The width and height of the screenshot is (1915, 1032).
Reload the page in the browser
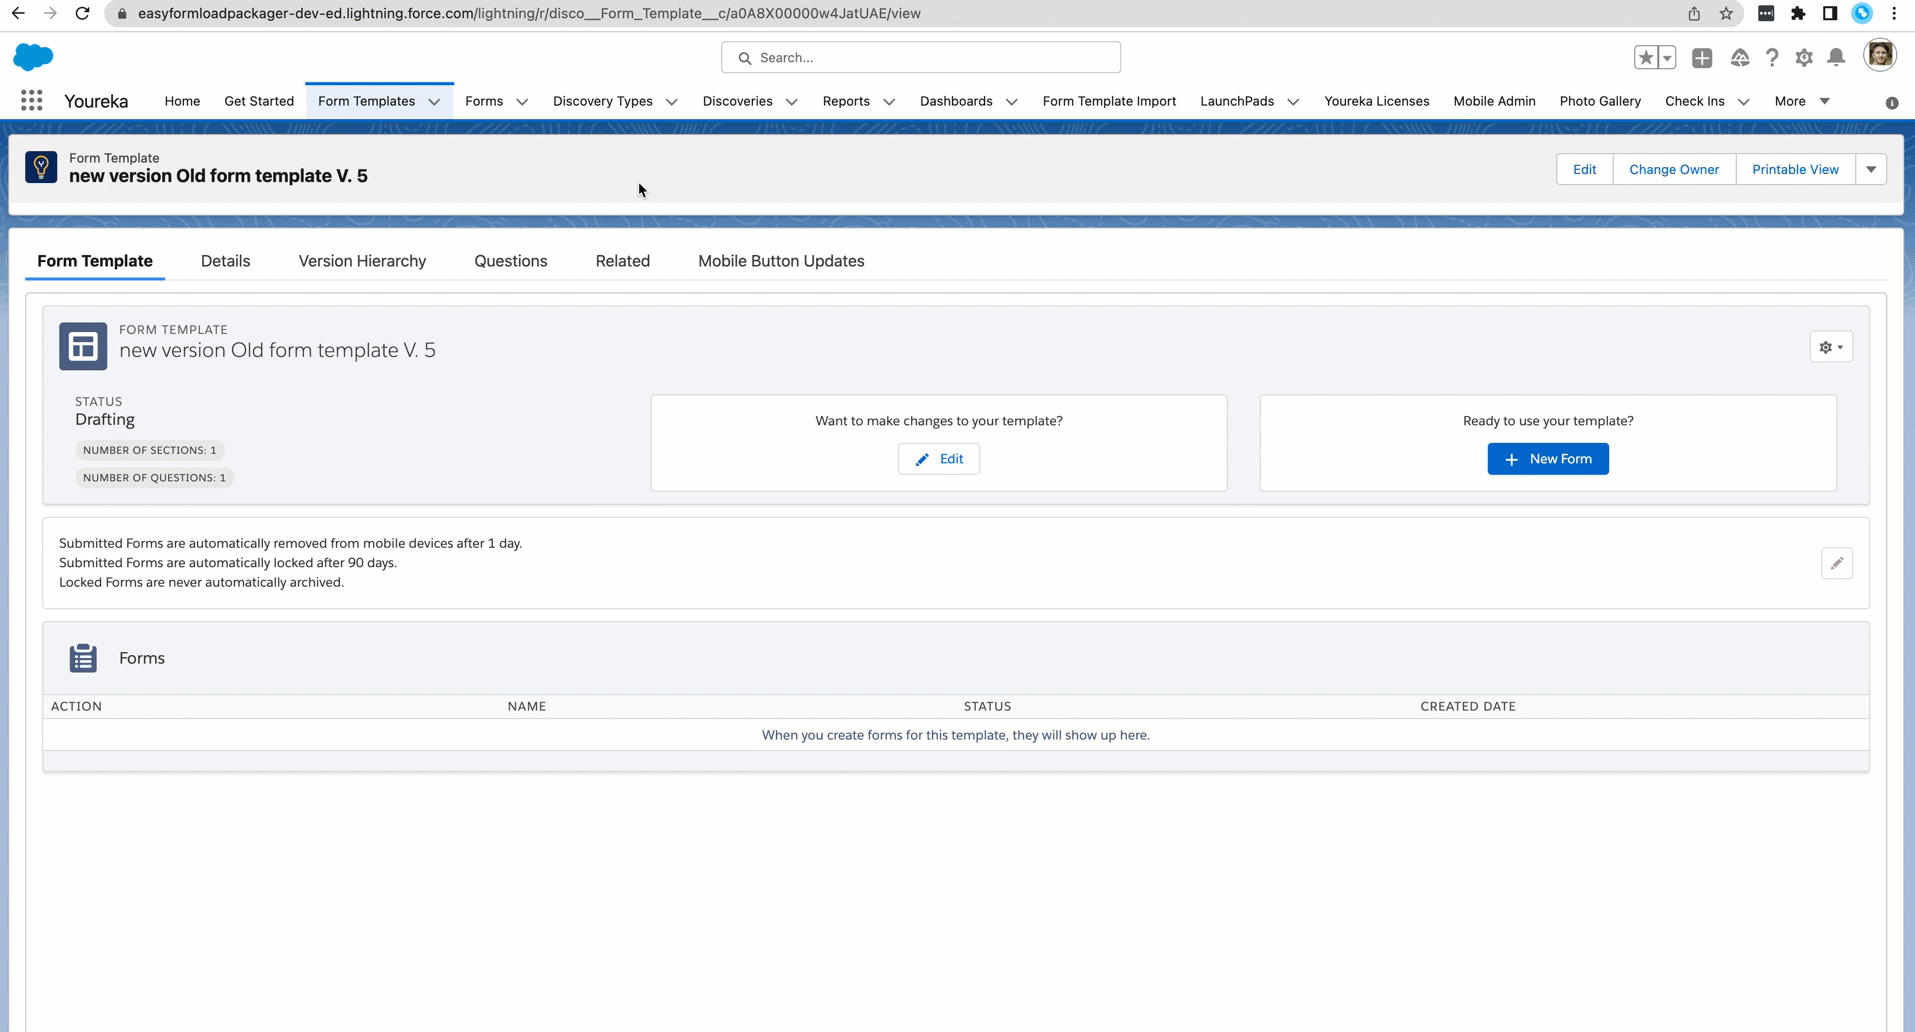tap(83, 13)
